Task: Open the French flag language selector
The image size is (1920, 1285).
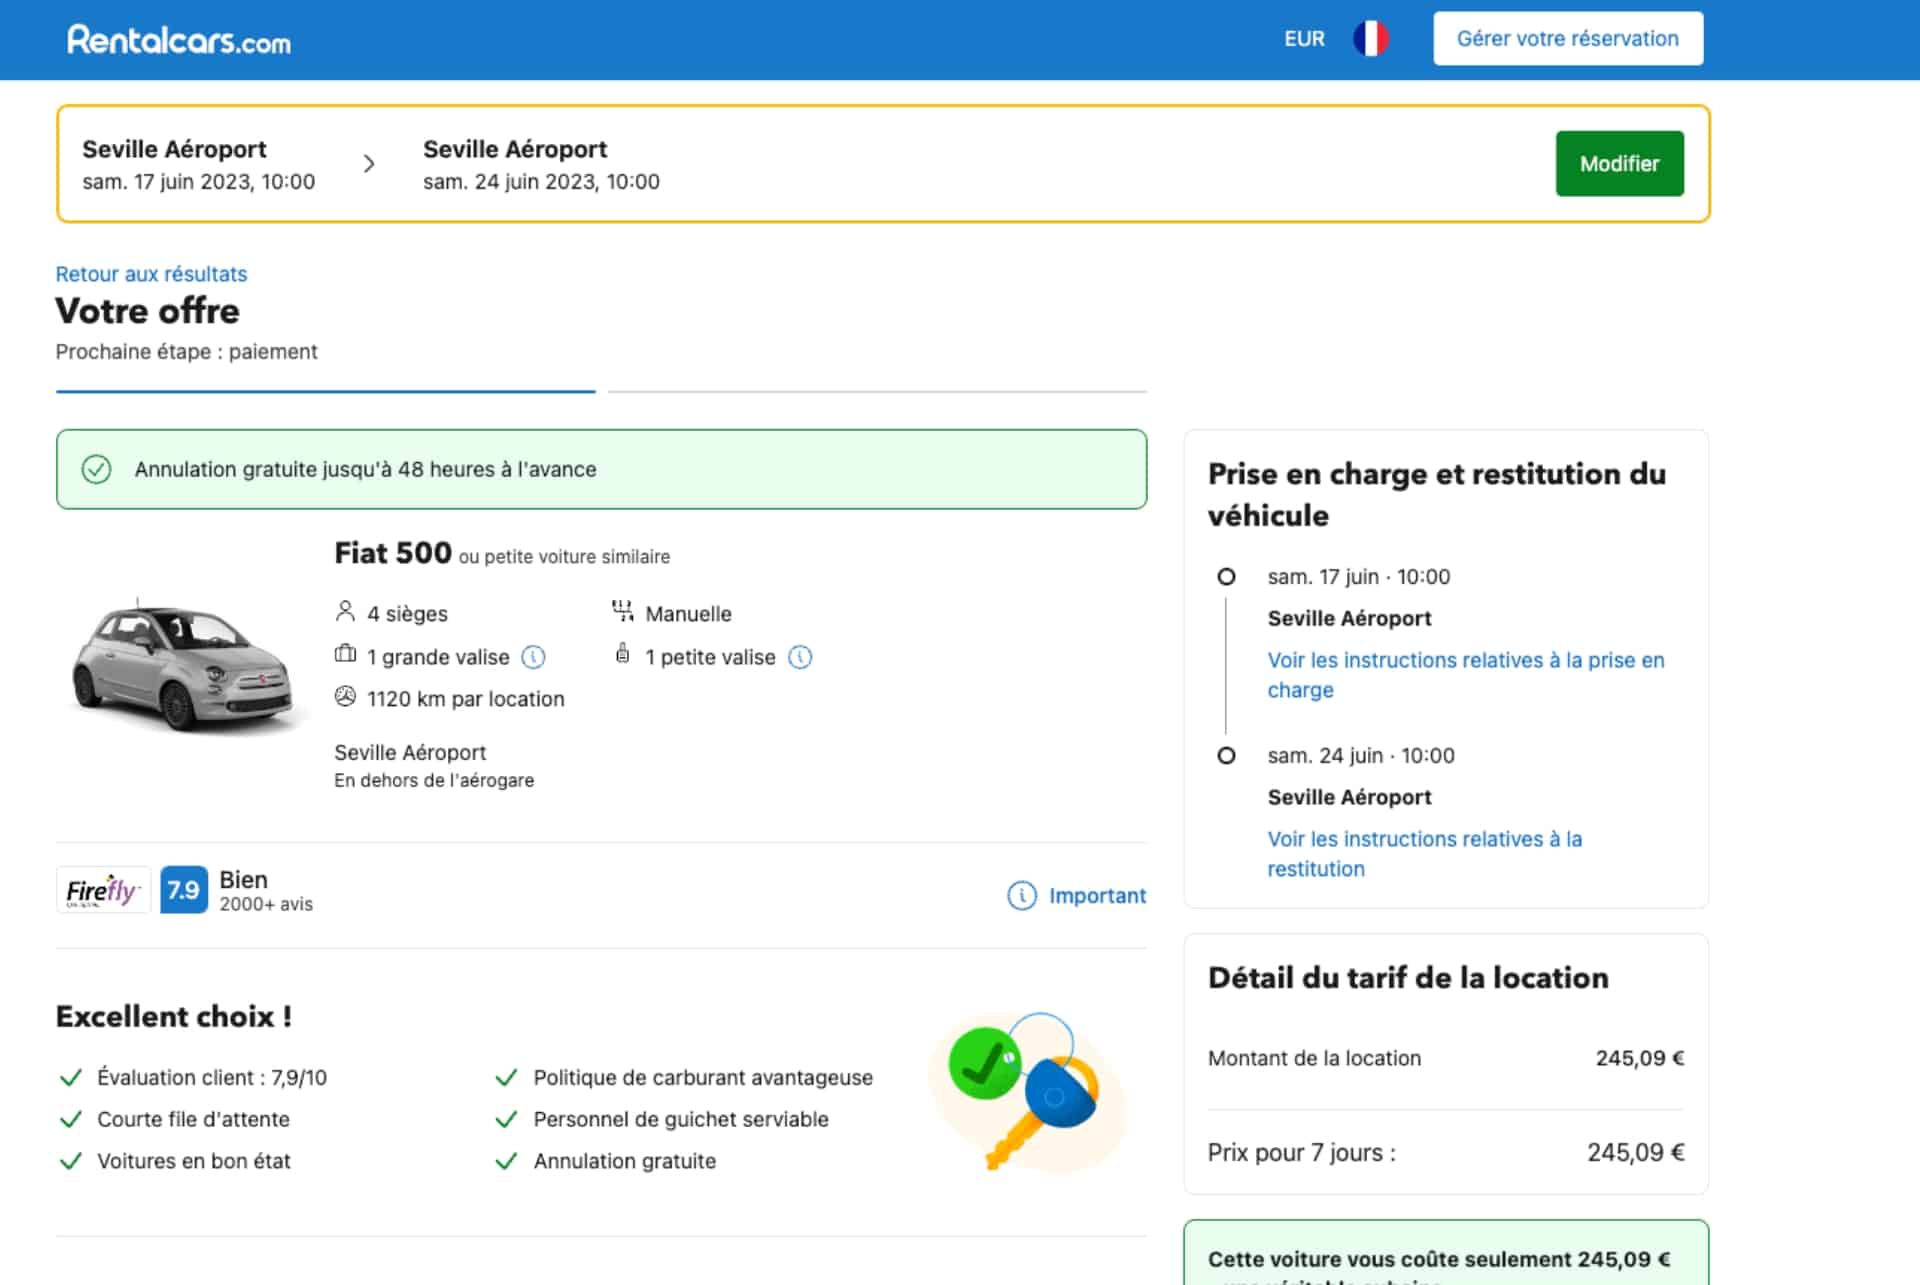Action: 1370,39
